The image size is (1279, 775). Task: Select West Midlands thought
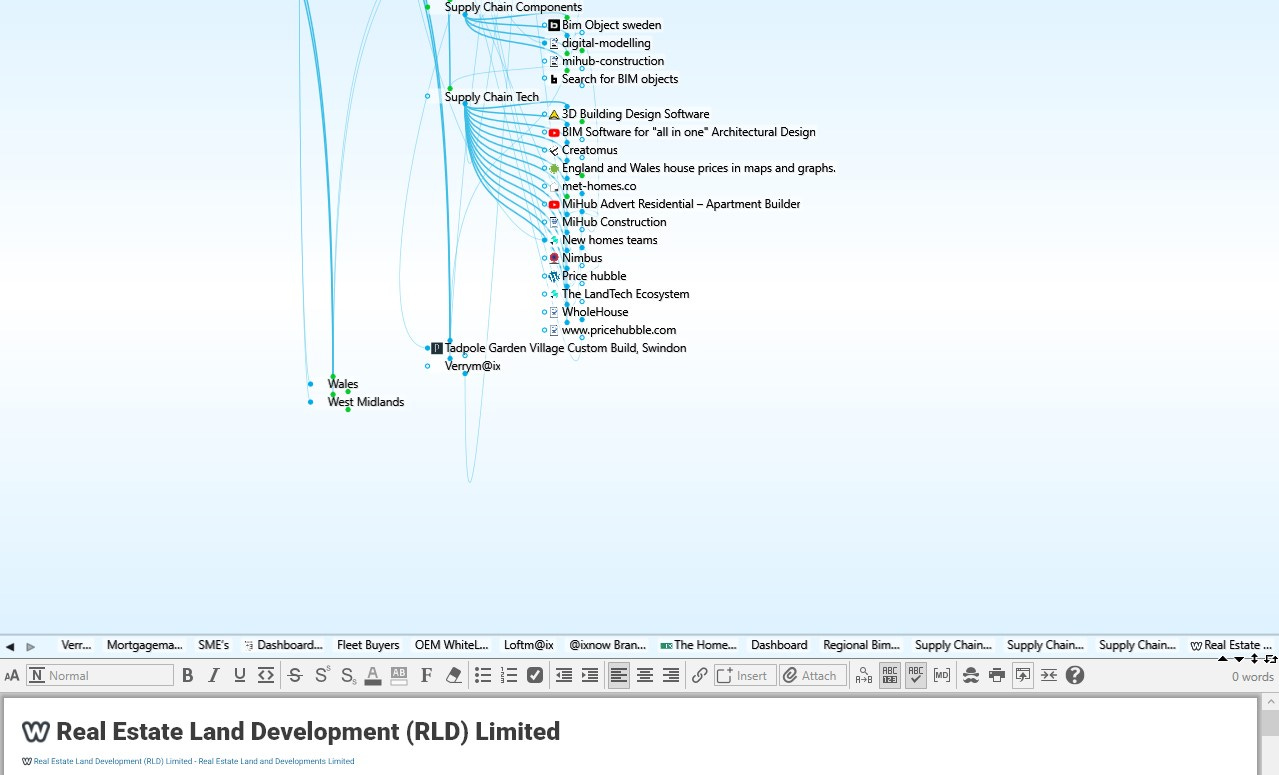pos(366,402)
